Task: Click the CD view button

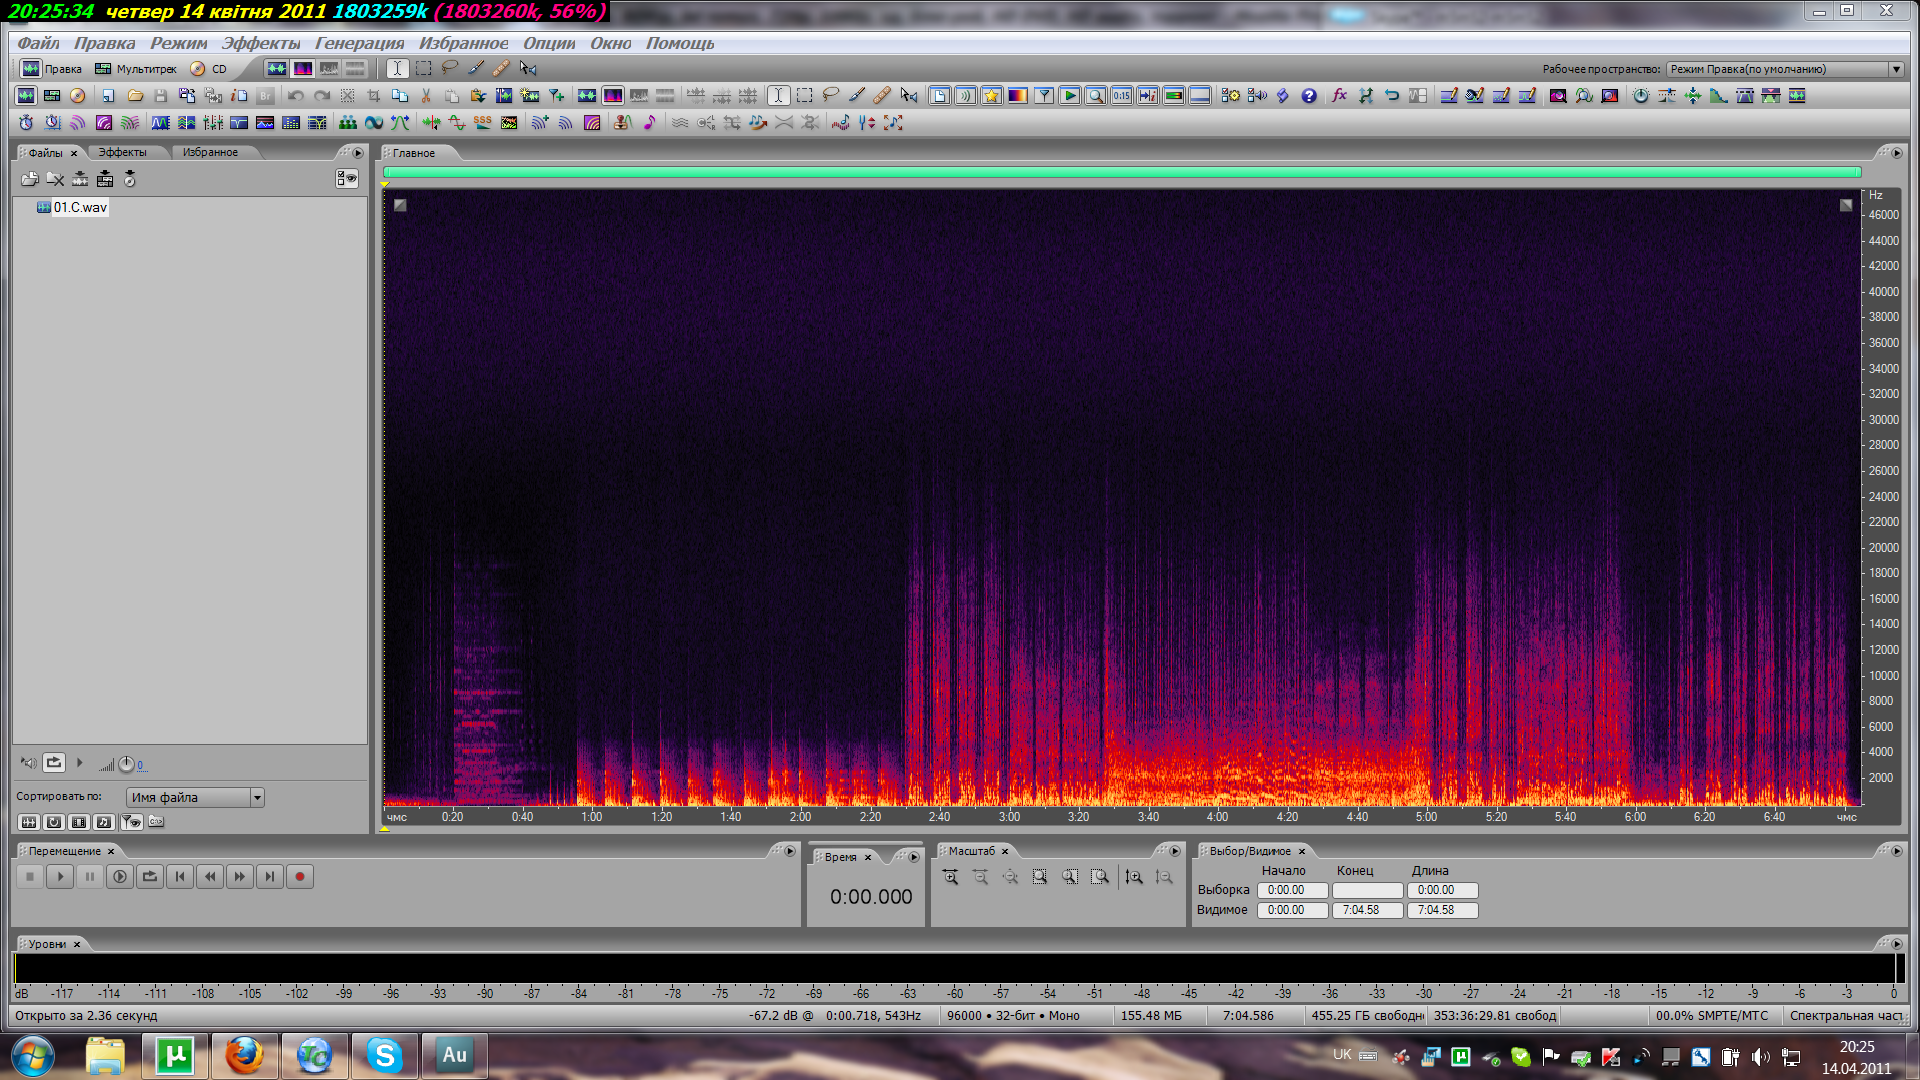Action: point(209,69)
